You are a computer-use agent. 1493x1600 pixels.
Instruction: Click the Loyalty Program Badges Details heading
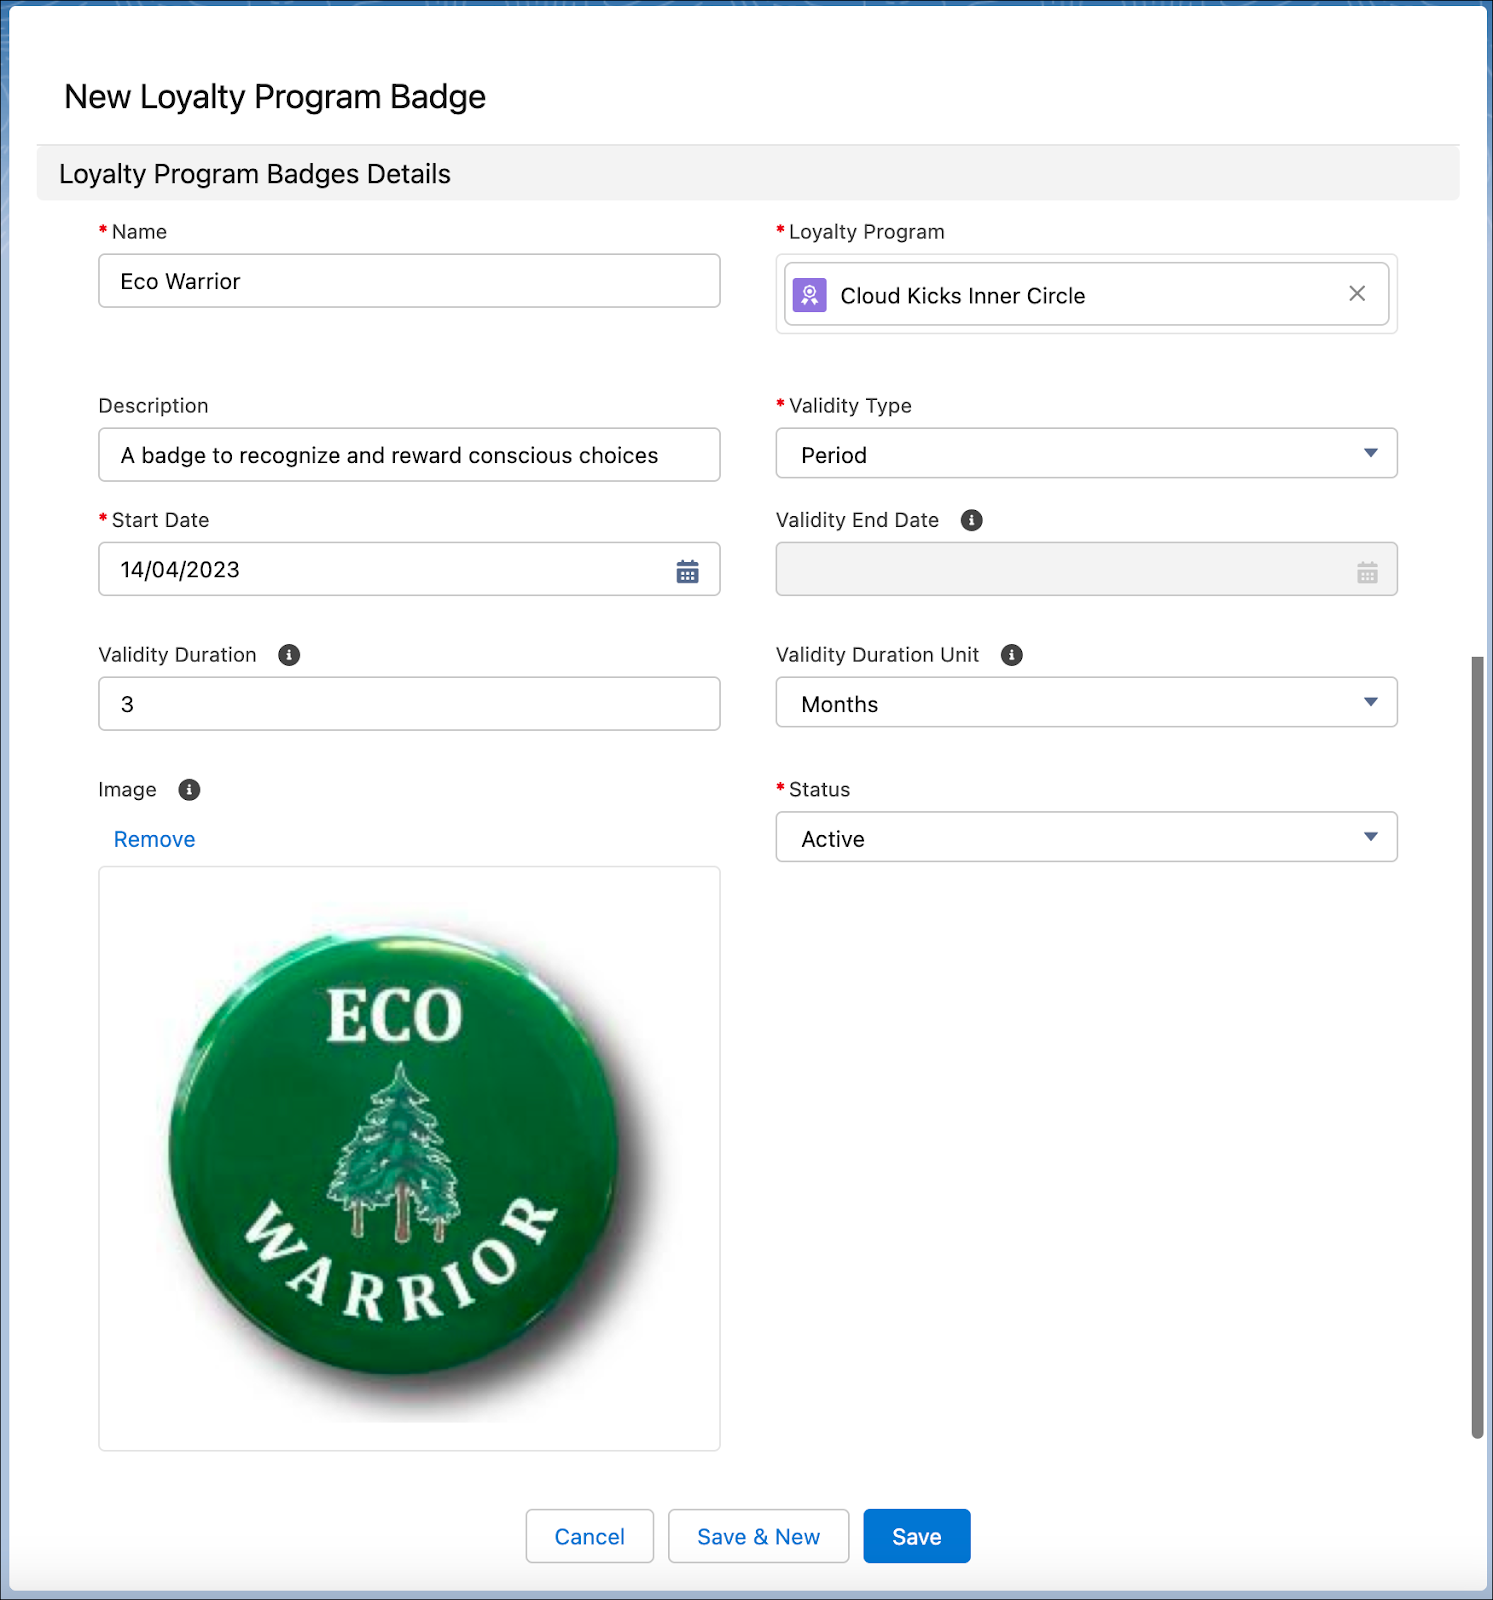pos(255,174)
